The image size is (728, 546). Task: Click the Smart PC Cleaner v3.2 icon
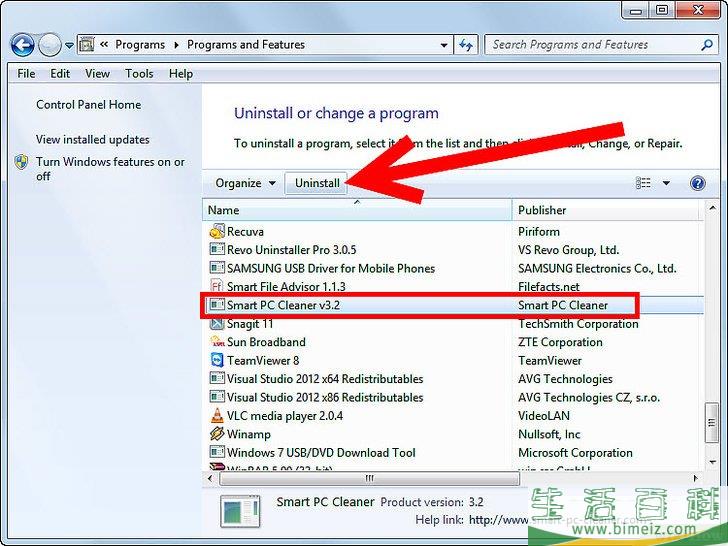pos(217,305)
